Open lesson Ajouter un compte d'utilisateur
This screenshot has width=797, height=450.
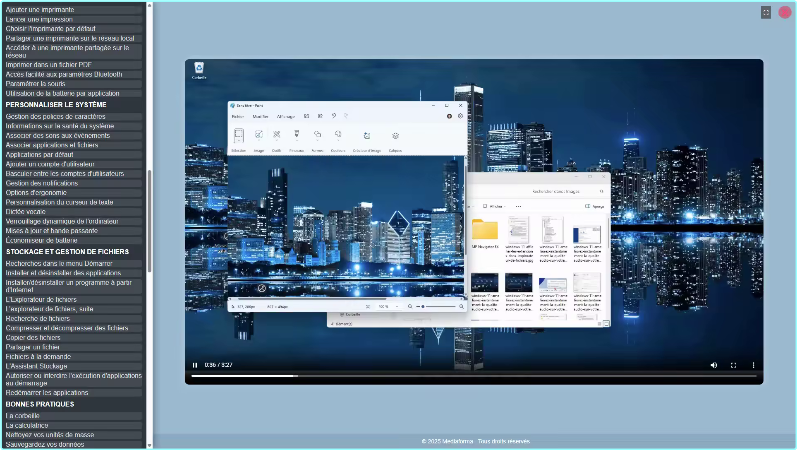coord(73,164)
